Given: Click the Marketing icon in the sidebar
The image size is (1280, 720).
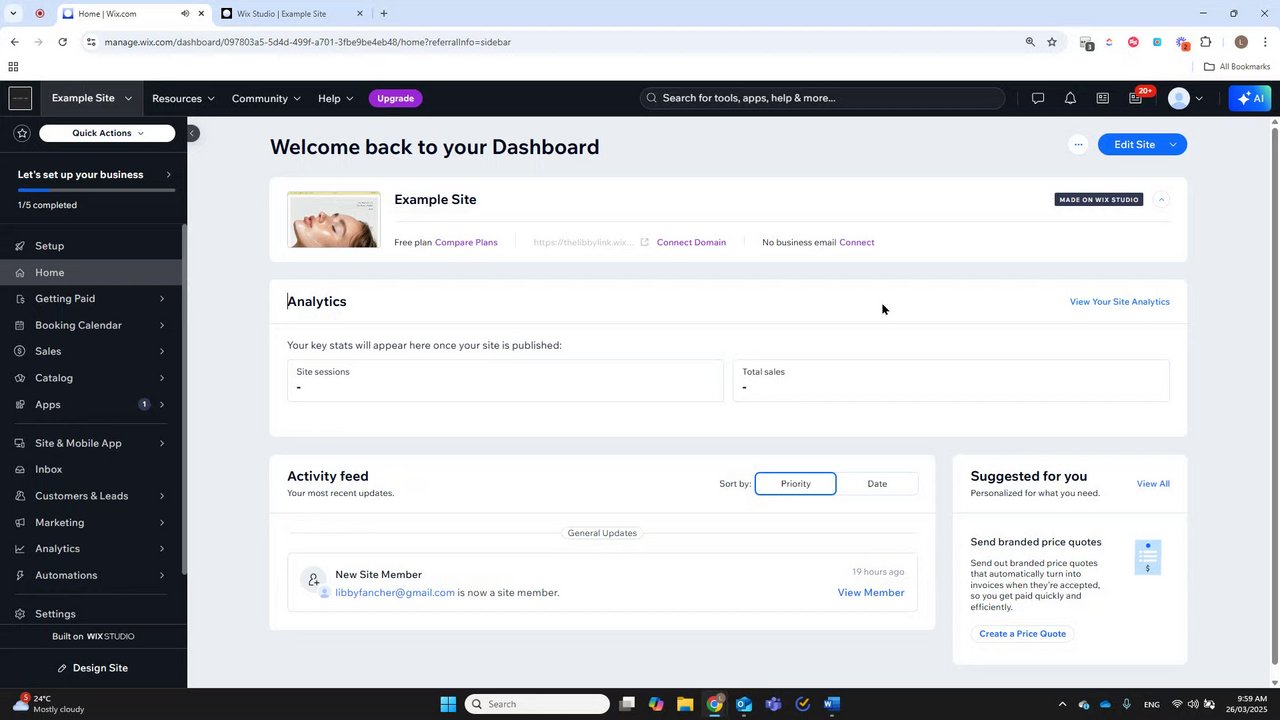Looking at the screenshot, I should [20, 522].
